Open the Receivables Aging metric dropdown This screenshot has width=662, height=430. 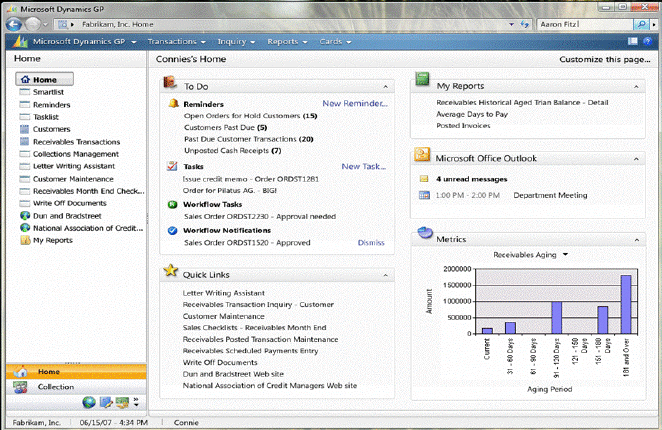pos(565,255)
